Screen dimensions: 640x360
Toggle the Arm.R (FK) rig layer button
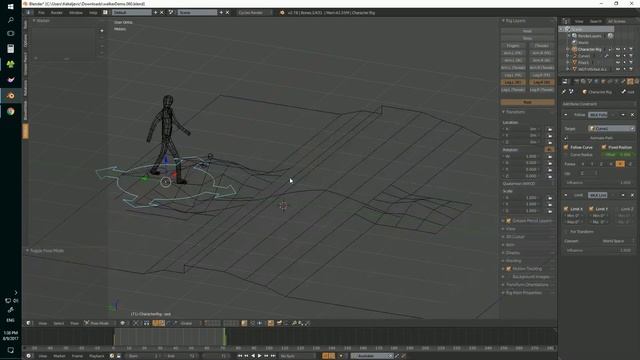[x=542, y=53]
